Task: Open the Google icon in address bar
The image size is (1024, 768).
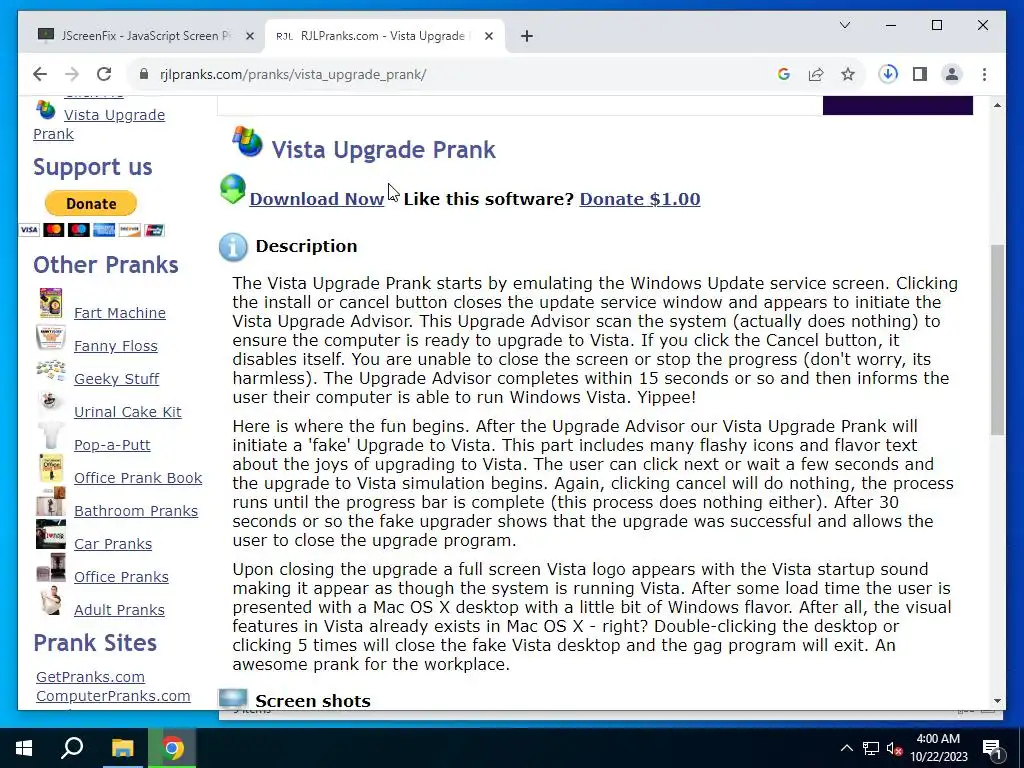Action: tap(784, 74)
